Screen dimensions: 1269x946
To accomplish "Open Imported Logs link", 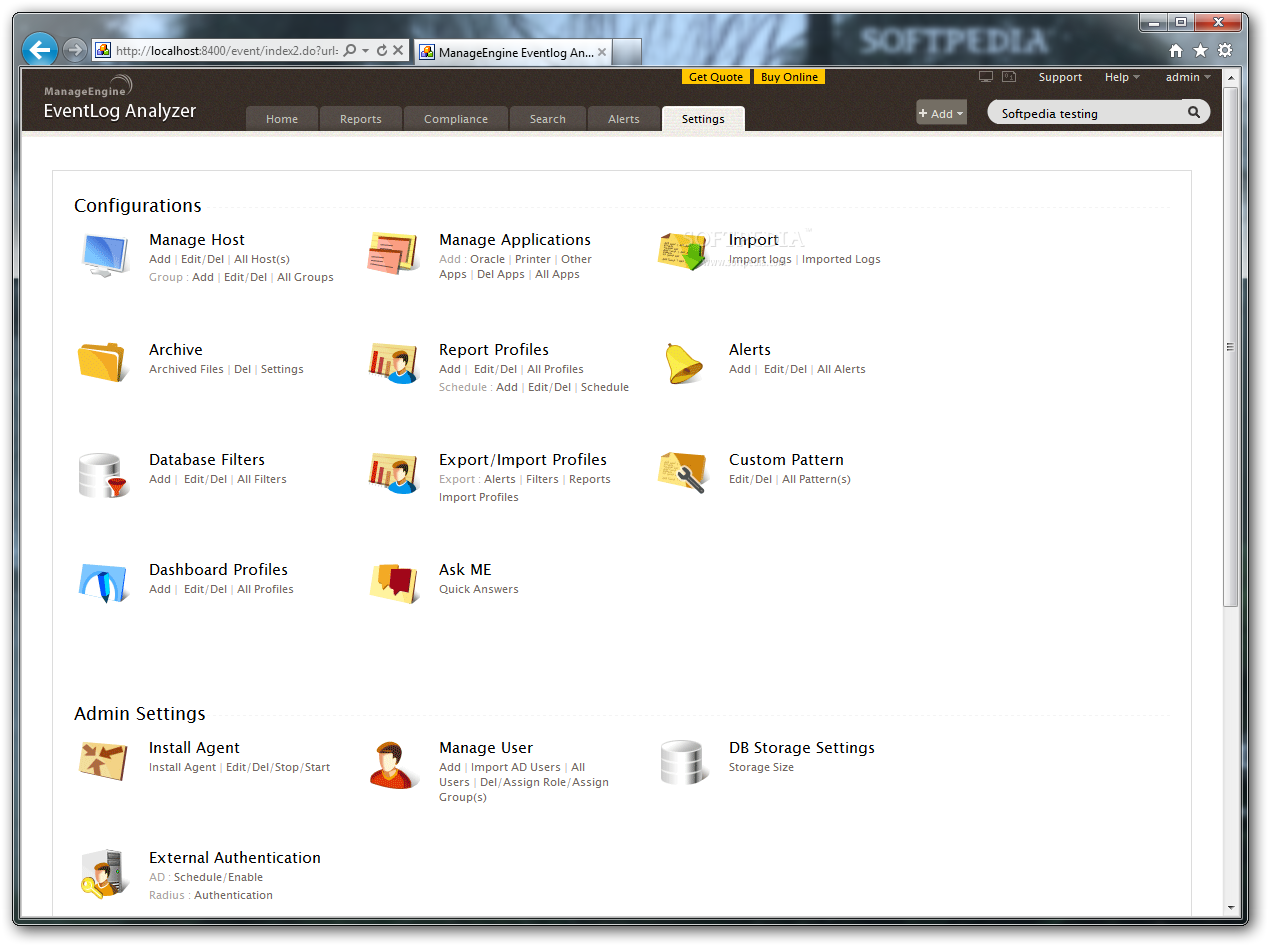I will point(841,259).
